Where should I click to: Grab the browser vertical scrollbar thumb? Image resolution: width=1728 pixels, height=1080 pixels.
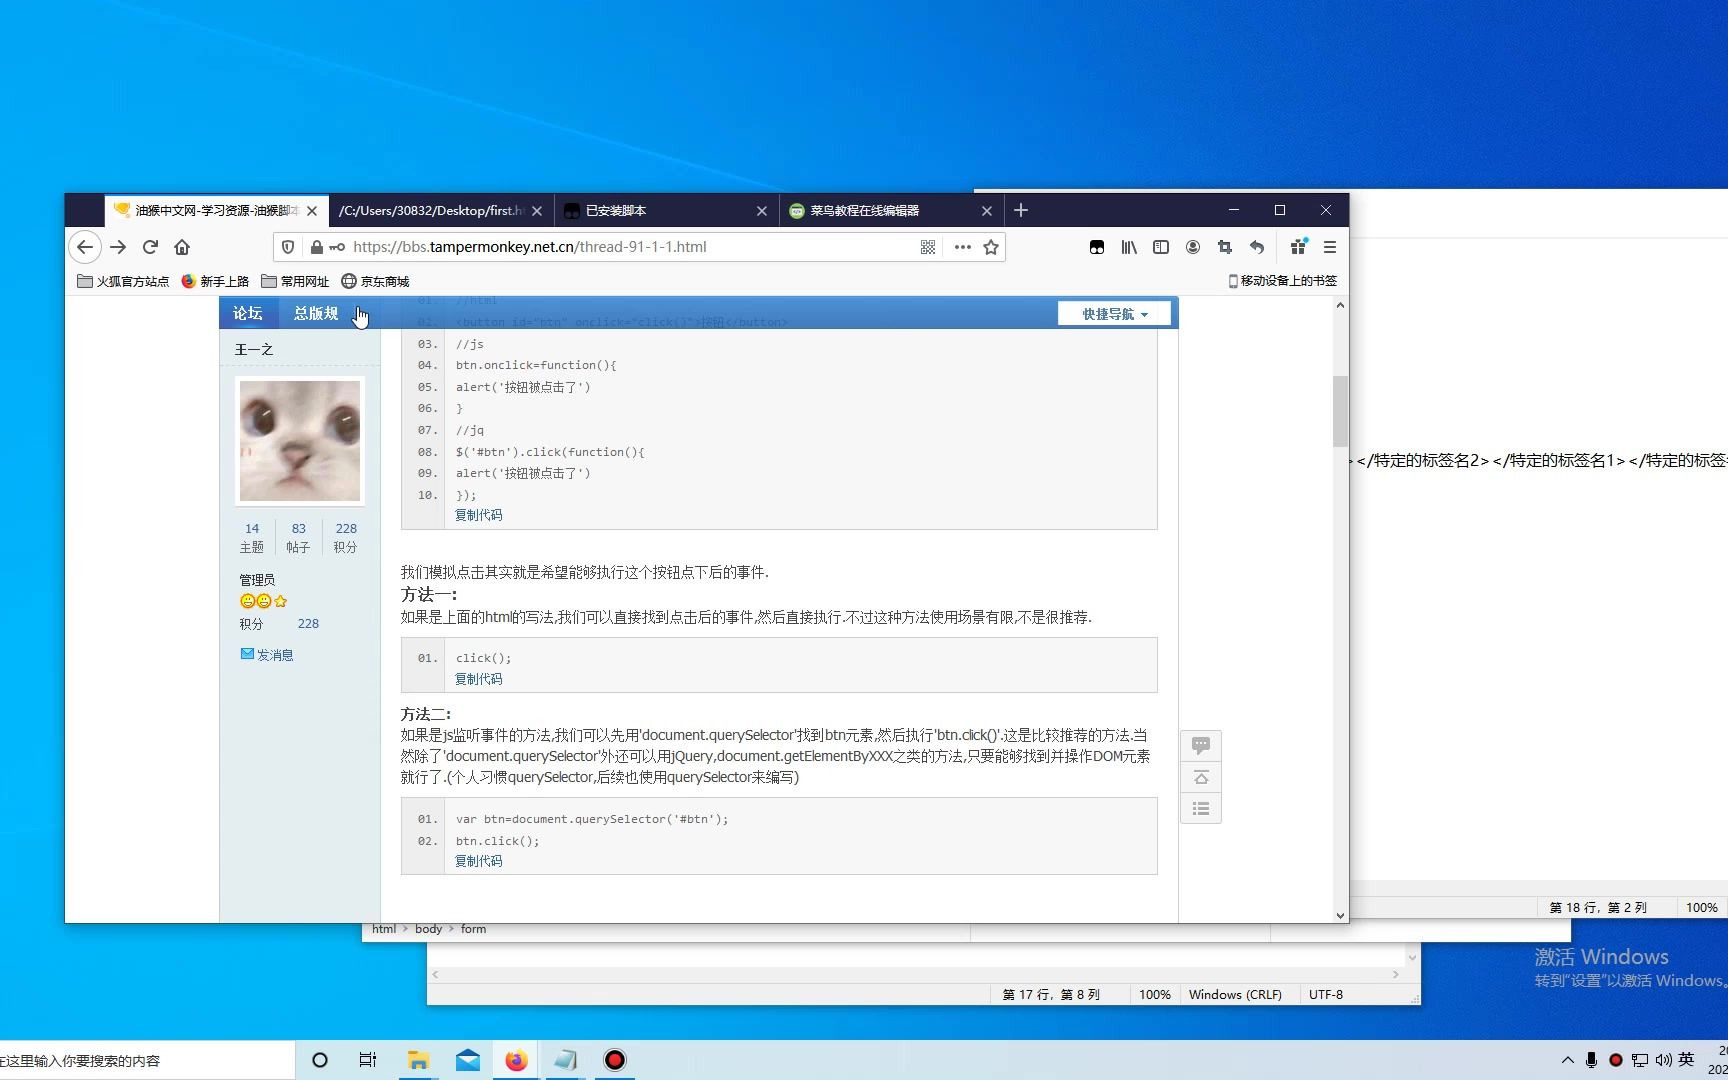pyautogui.click(x=1340, y=411)
